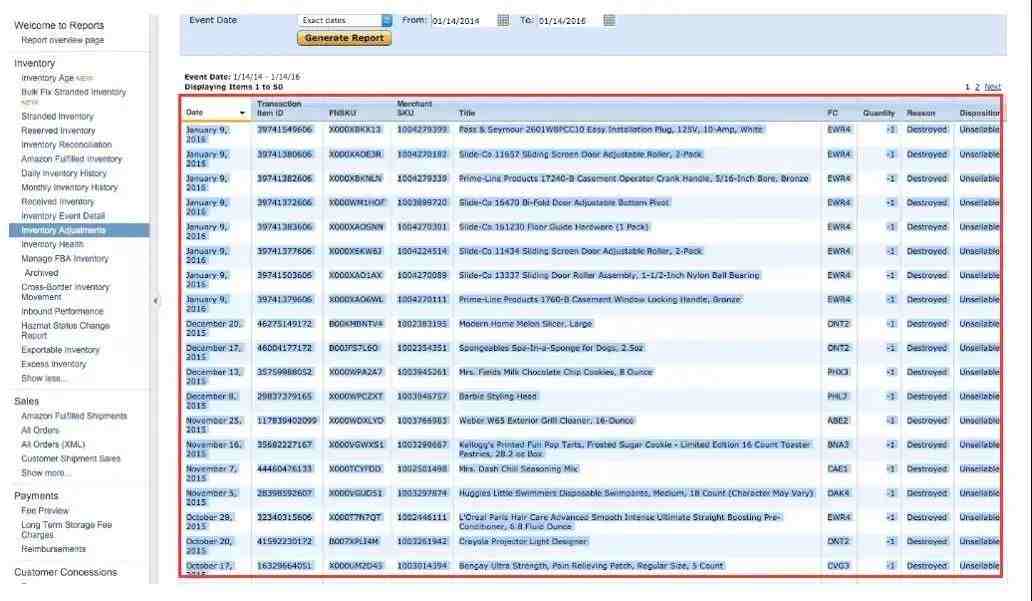Open Excess Inventory report
The width and height of the screenshot is (1032, 601).
point(53,365)
